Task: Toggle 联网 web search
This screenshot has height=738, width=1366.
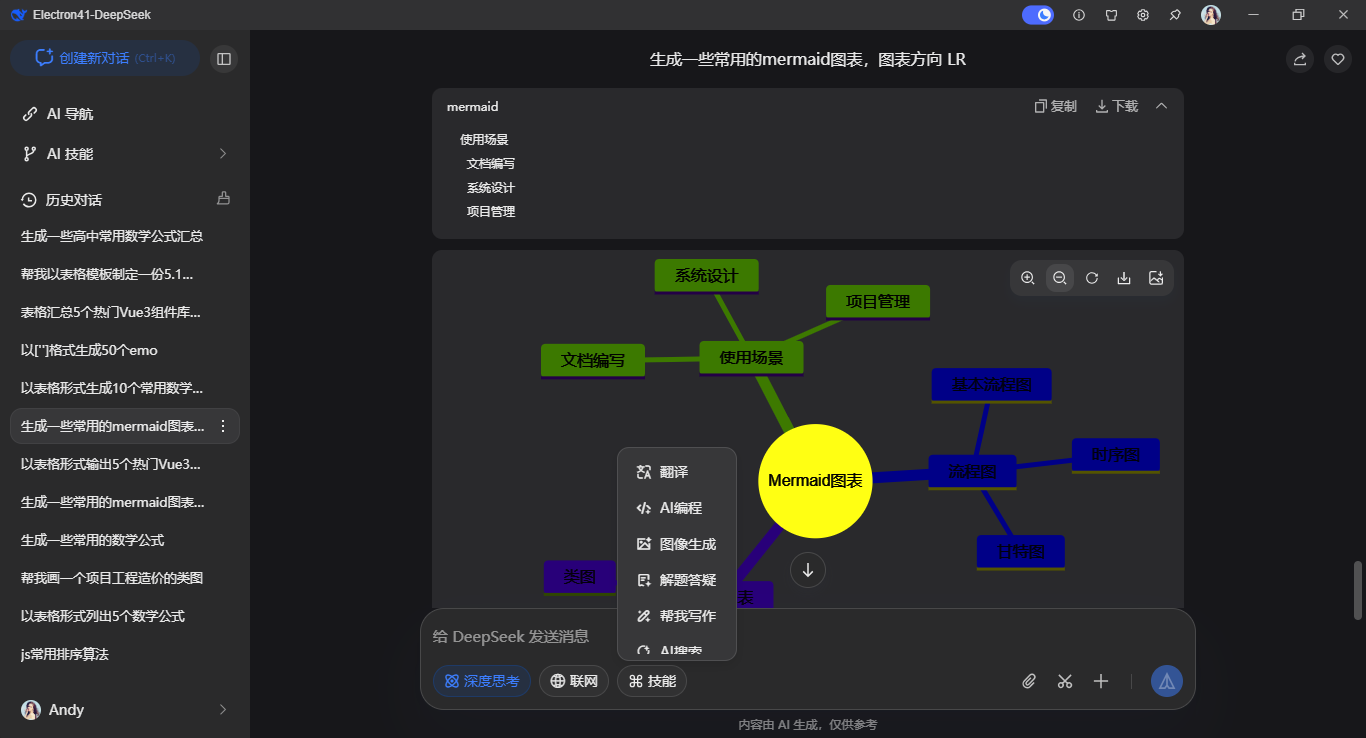Action: click(574, 681)
